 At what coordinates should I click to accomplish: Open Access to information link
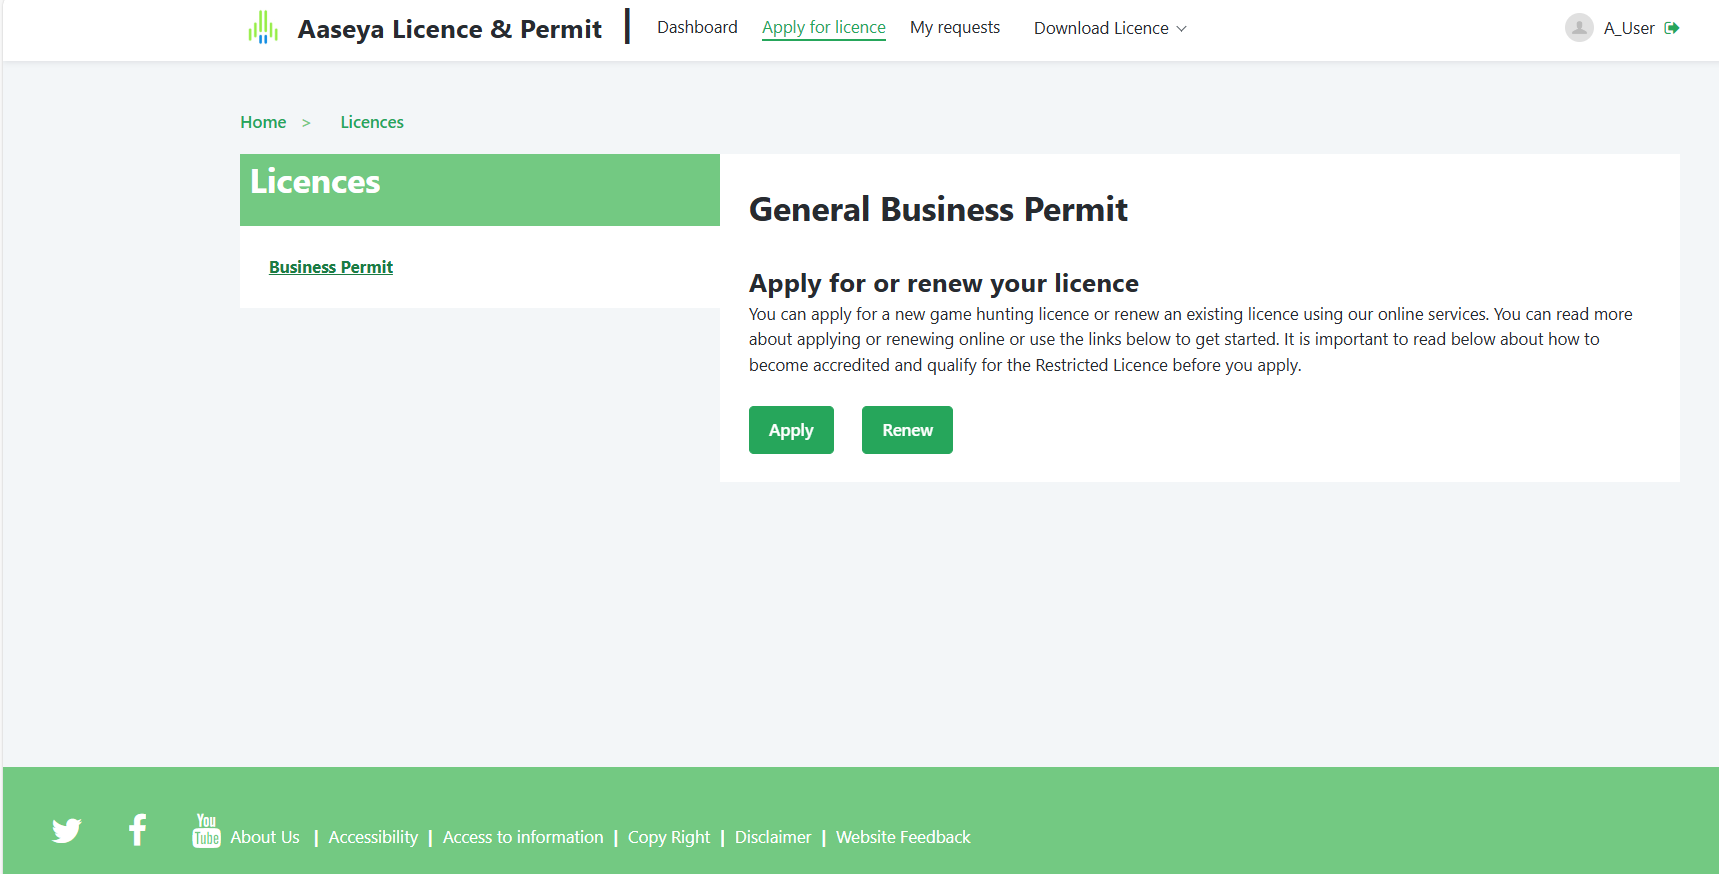coord(523,837)
